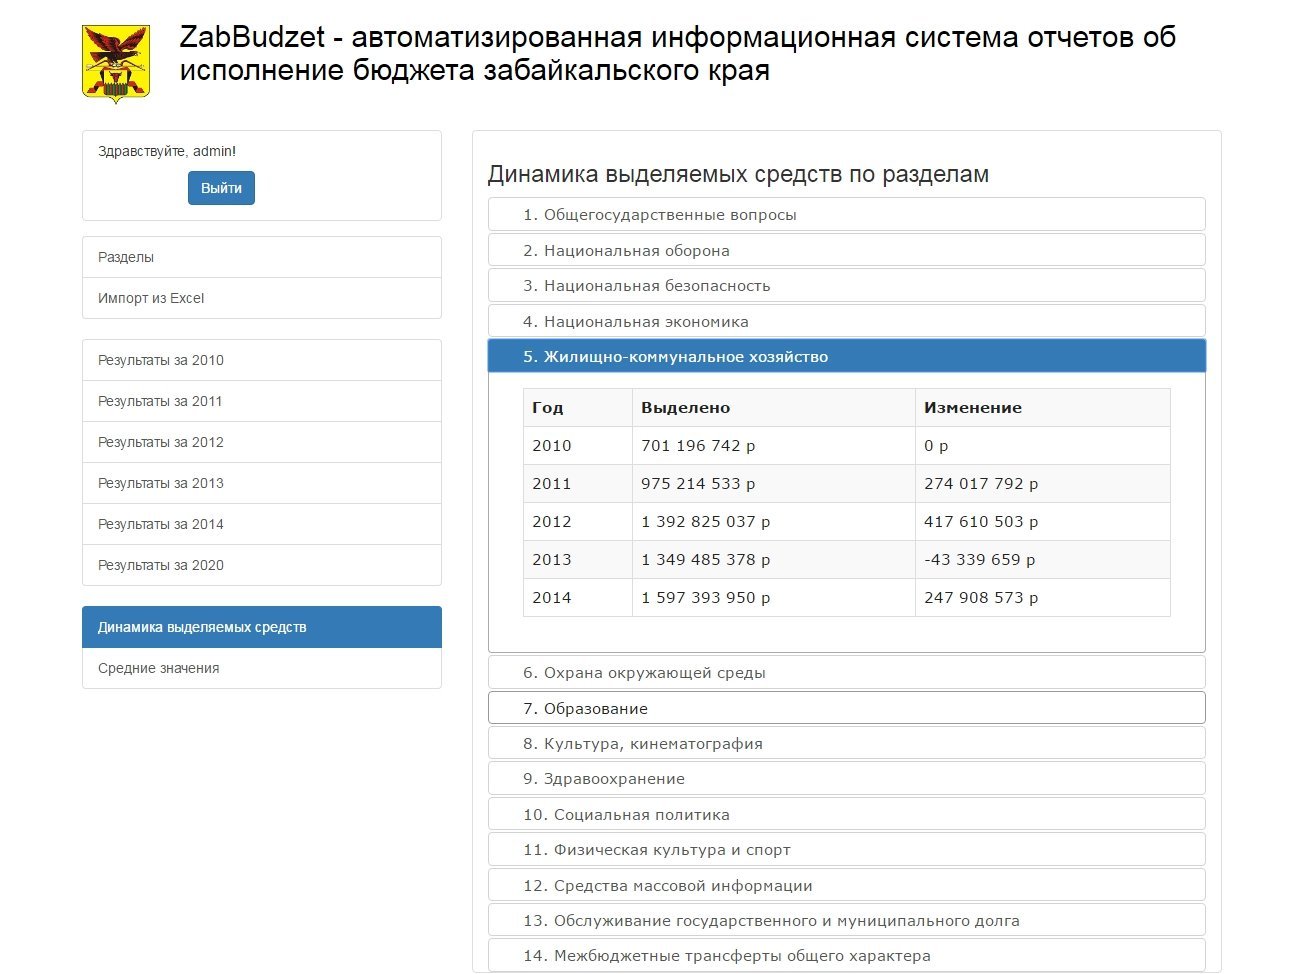Click the Здравствуйте, admin! greeting
The width and height of the screenshot is (1304, 974).
[167, 151]
